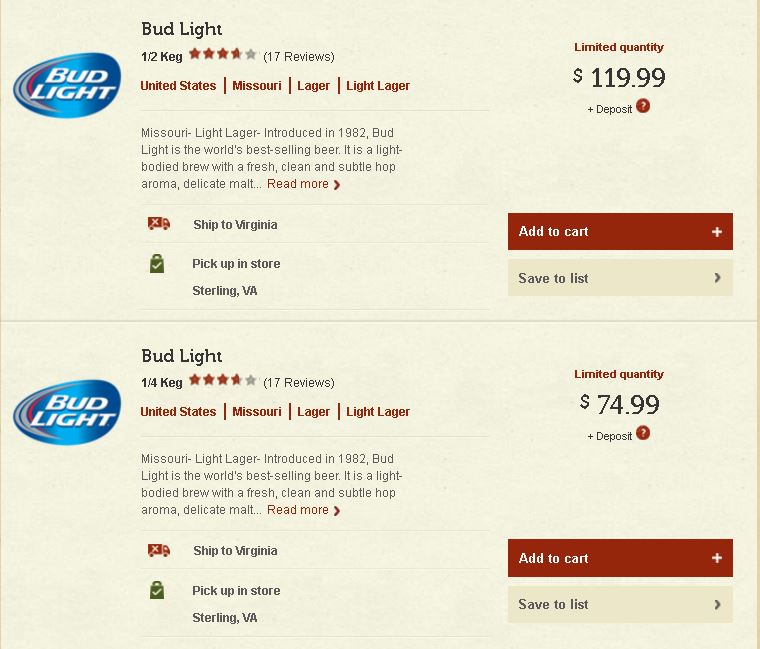The image size is (760, 649).
Task: Open the Lager category on 1/4 Keg listing
Action: [313, 412]
